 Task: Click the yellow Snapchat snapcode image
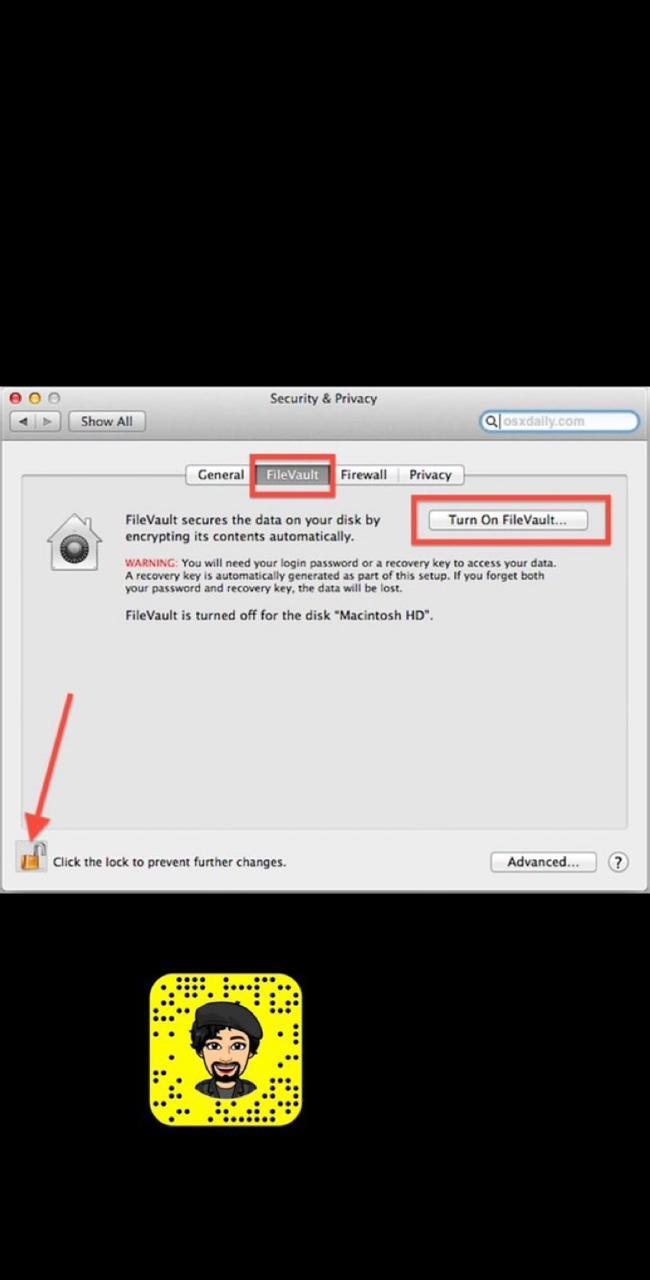pyautogui.click(x=226, y=1049)
